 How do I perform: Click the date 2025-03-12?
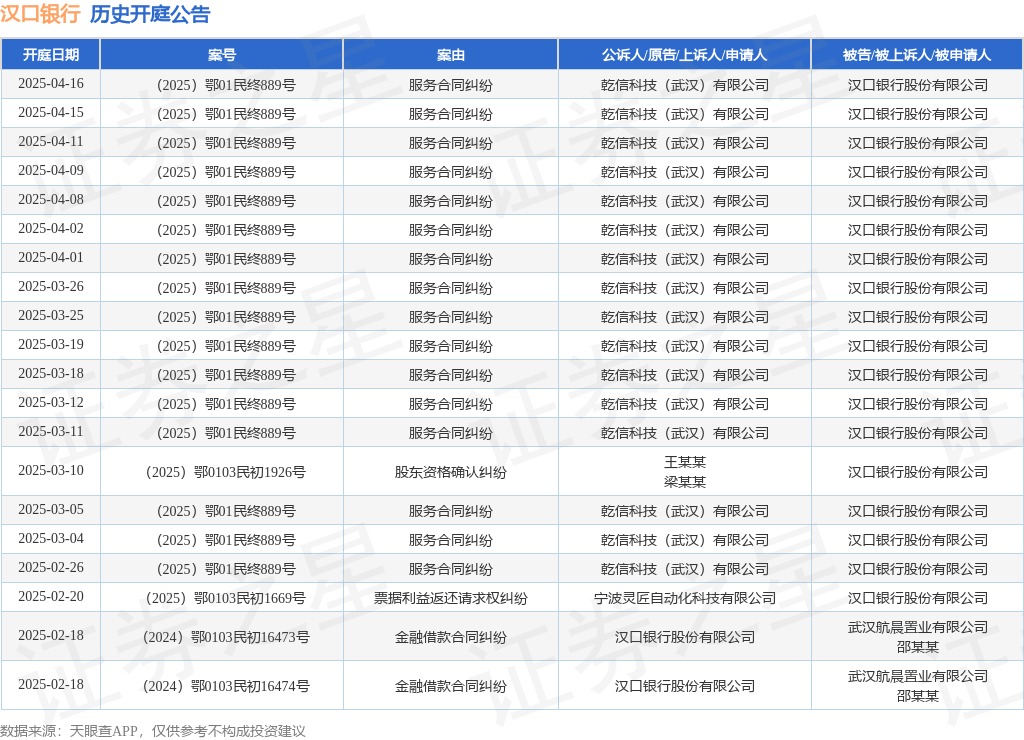click(51, 402)
